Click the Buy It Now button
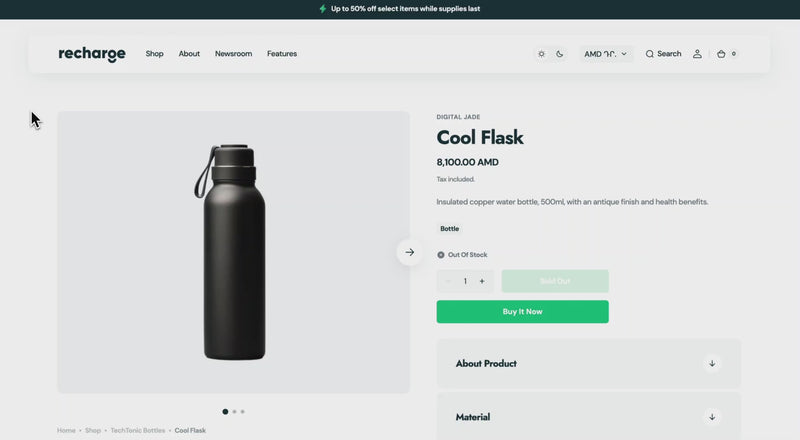The width and height of the screenshot is (800, 440). click(522, 311)
